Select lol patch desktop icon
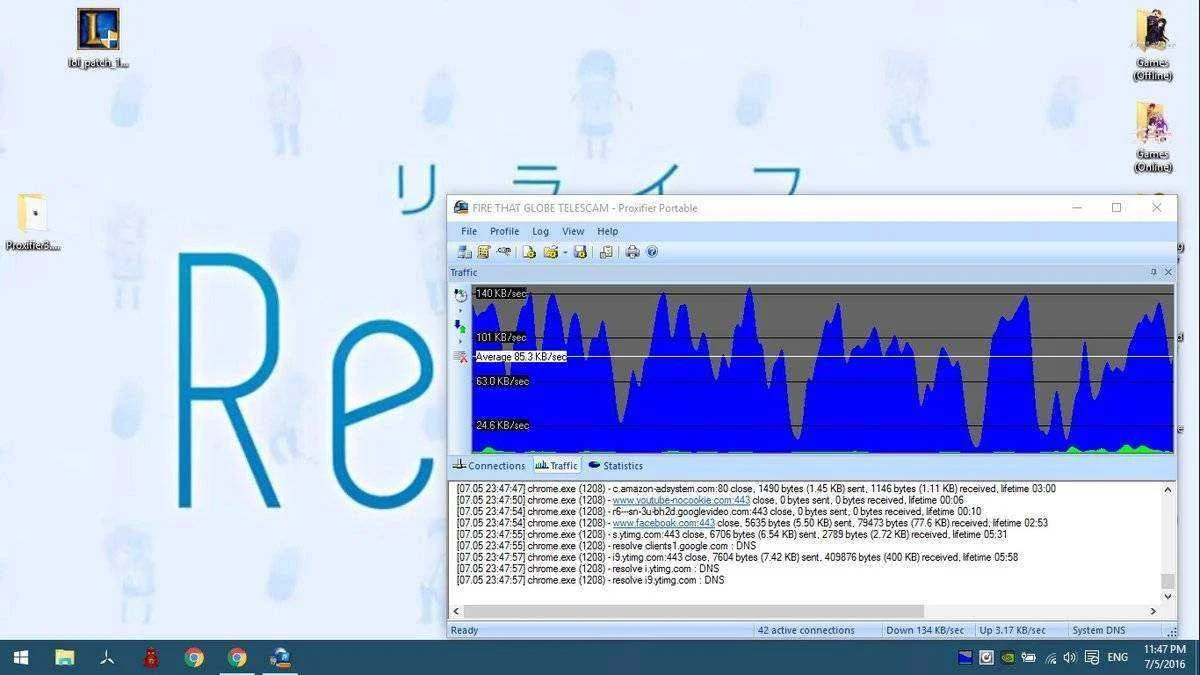 click(x=98, y=39)
